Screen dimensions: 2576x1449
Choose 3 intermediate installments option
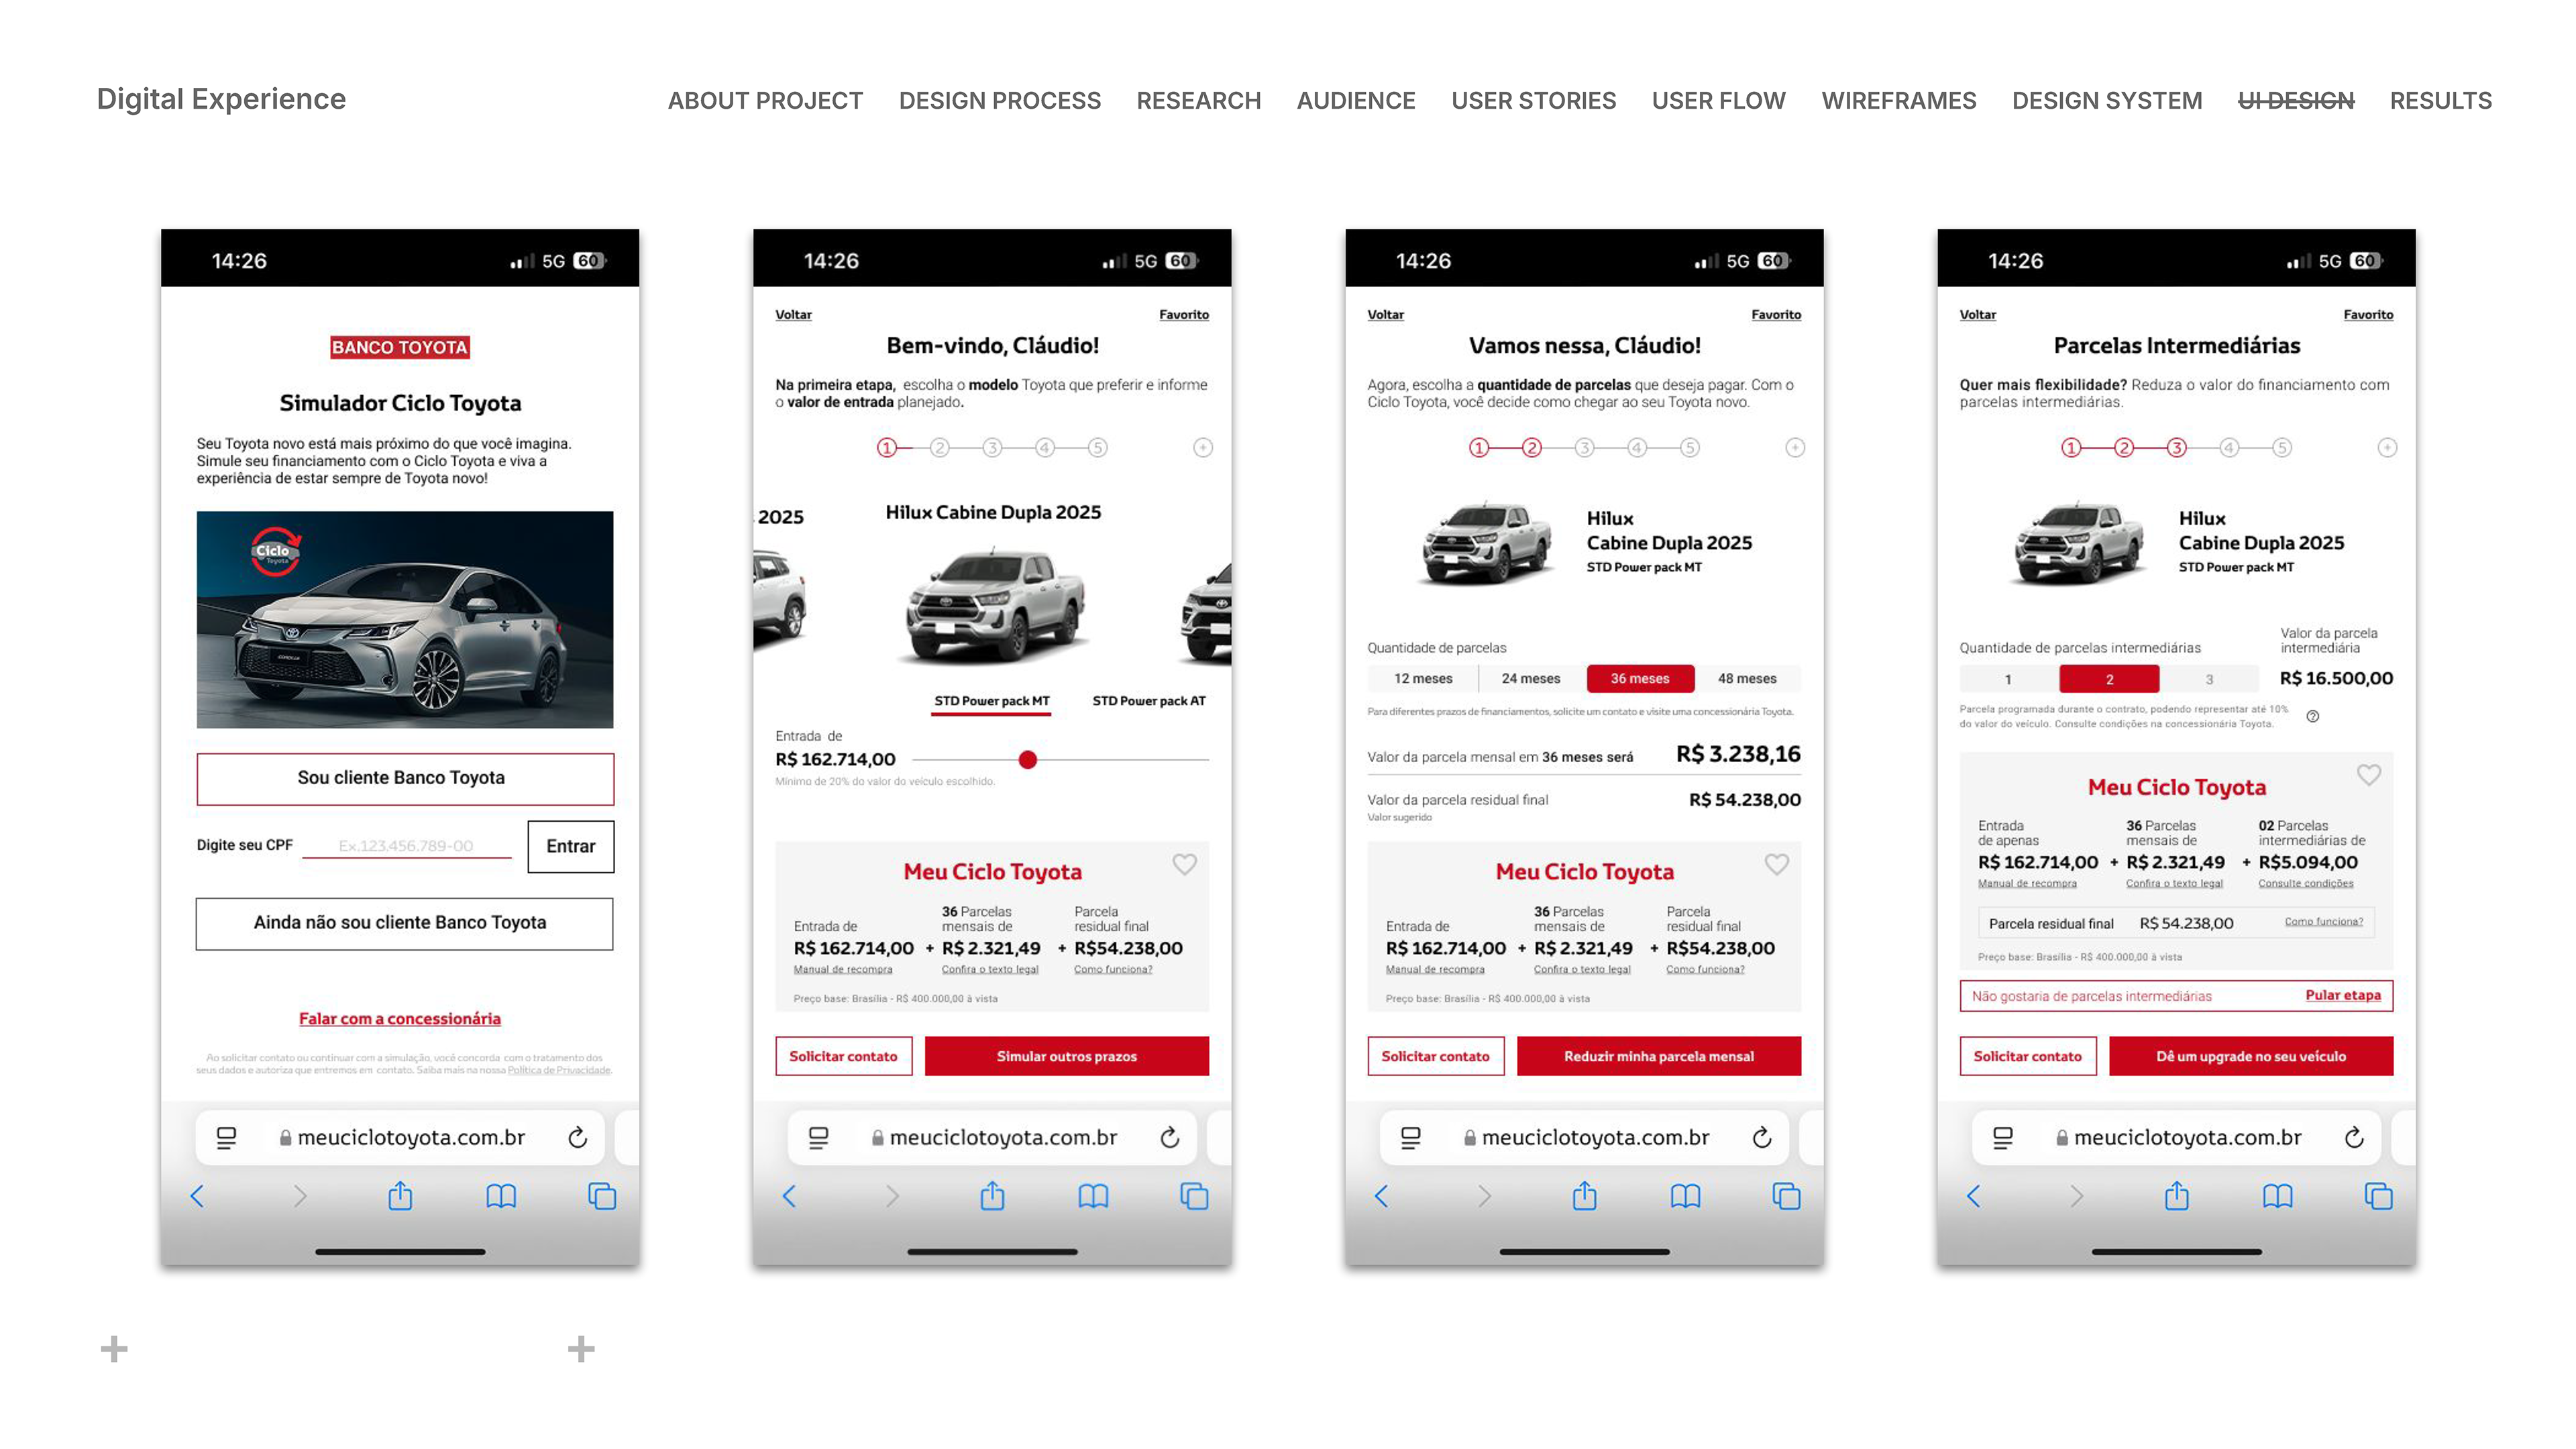pyautogui.click(x=2209, y=679)
